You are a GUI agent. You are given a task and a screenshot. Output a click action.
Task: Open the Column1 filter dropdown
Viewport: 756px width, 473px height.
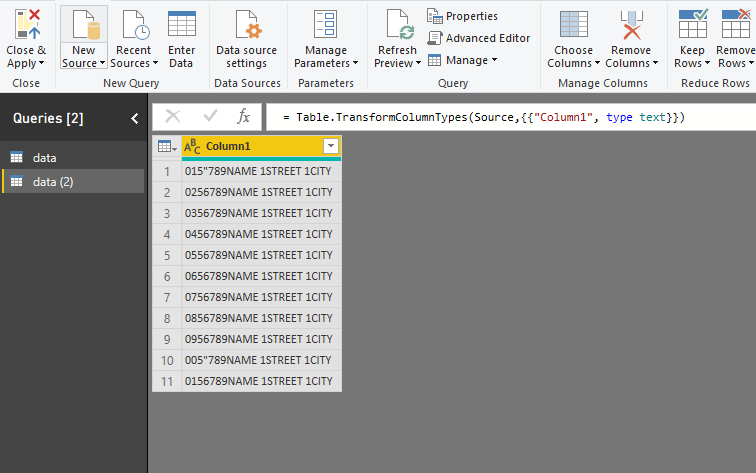tap(331, 146)
